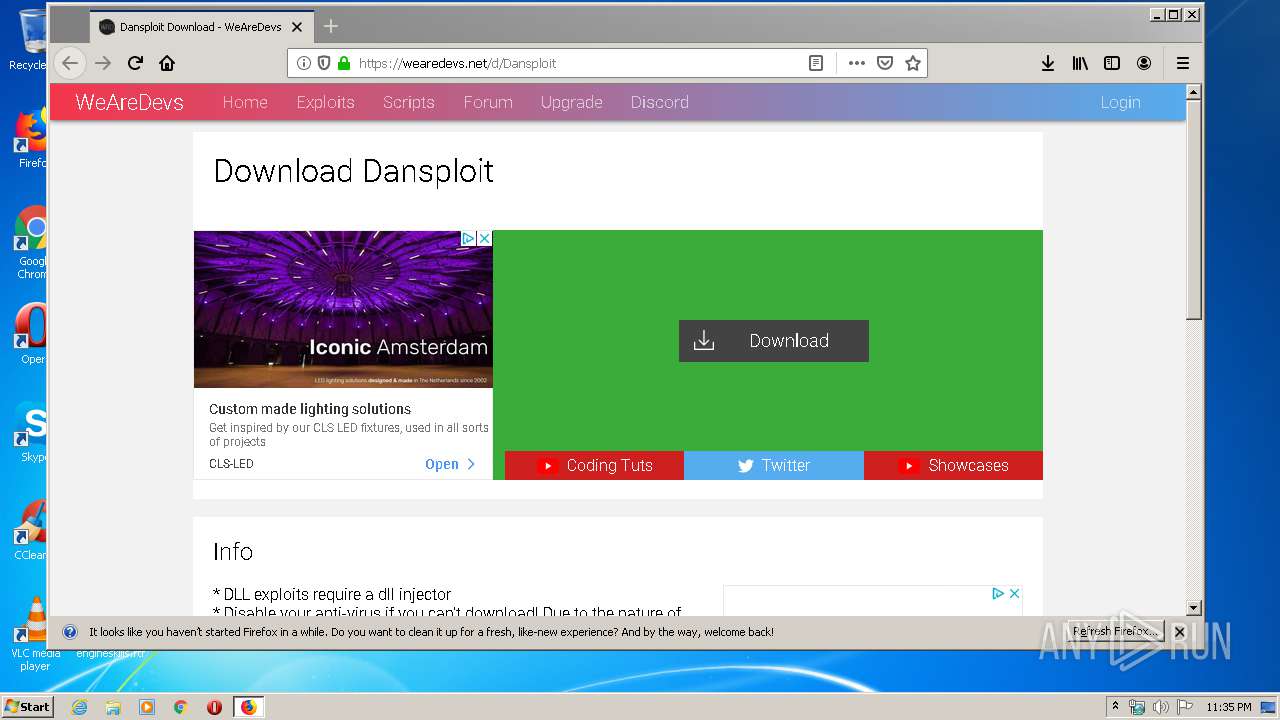Open the Showcases YouTube button

953,465
